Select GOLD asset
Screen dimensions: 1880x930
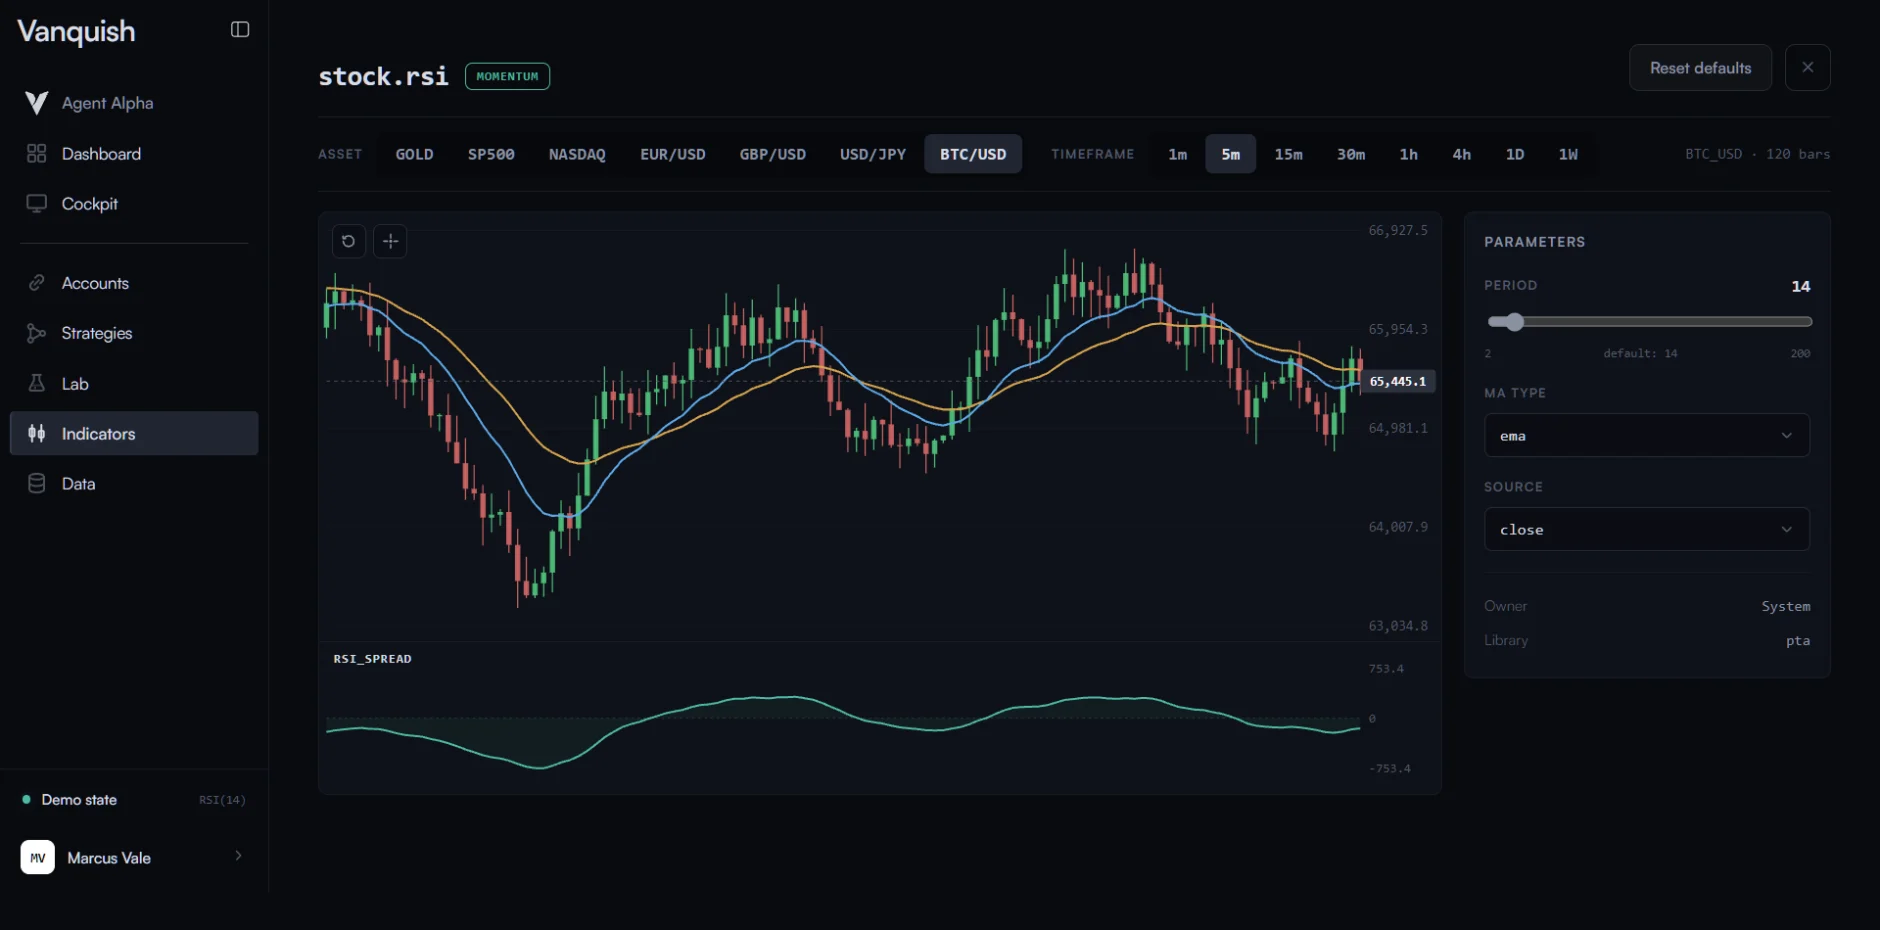[414, 154]
